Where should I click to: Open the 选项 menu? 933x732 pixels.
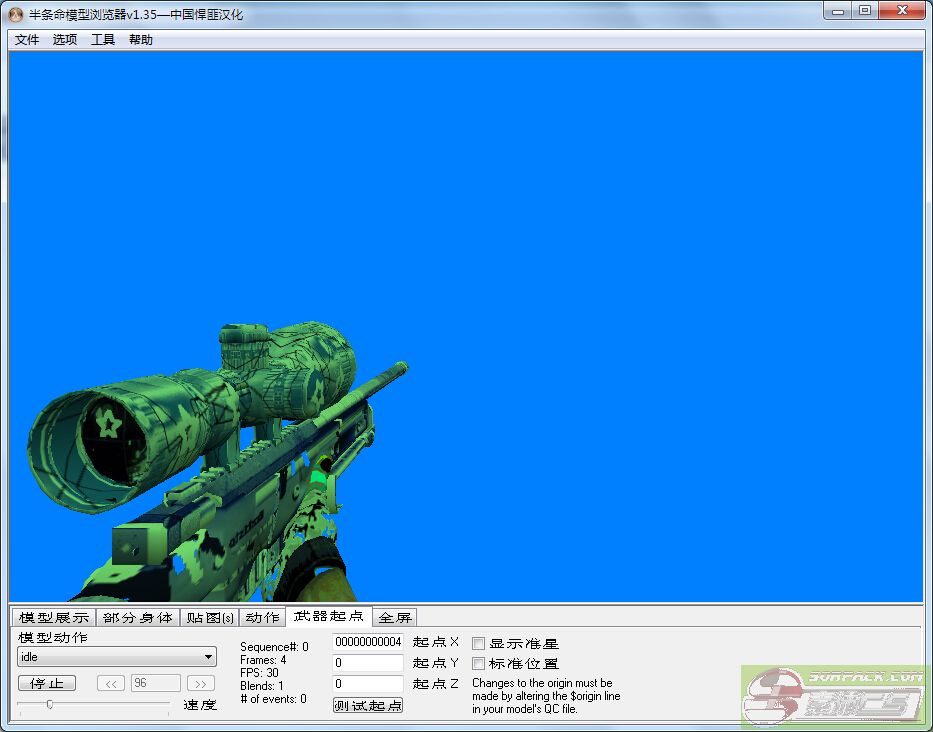(65, 40)
